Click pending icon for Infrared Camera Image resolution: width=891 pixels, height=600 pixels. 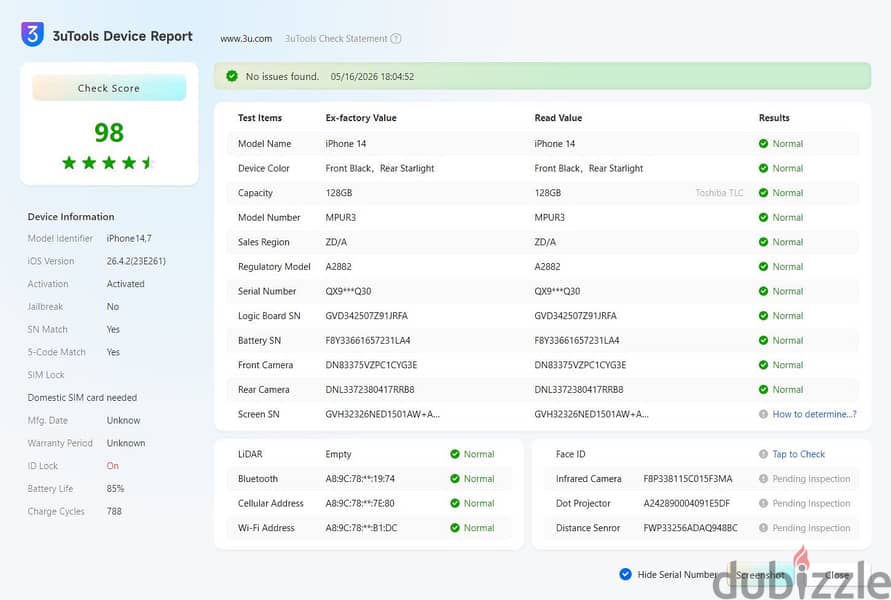coord(763,478)
